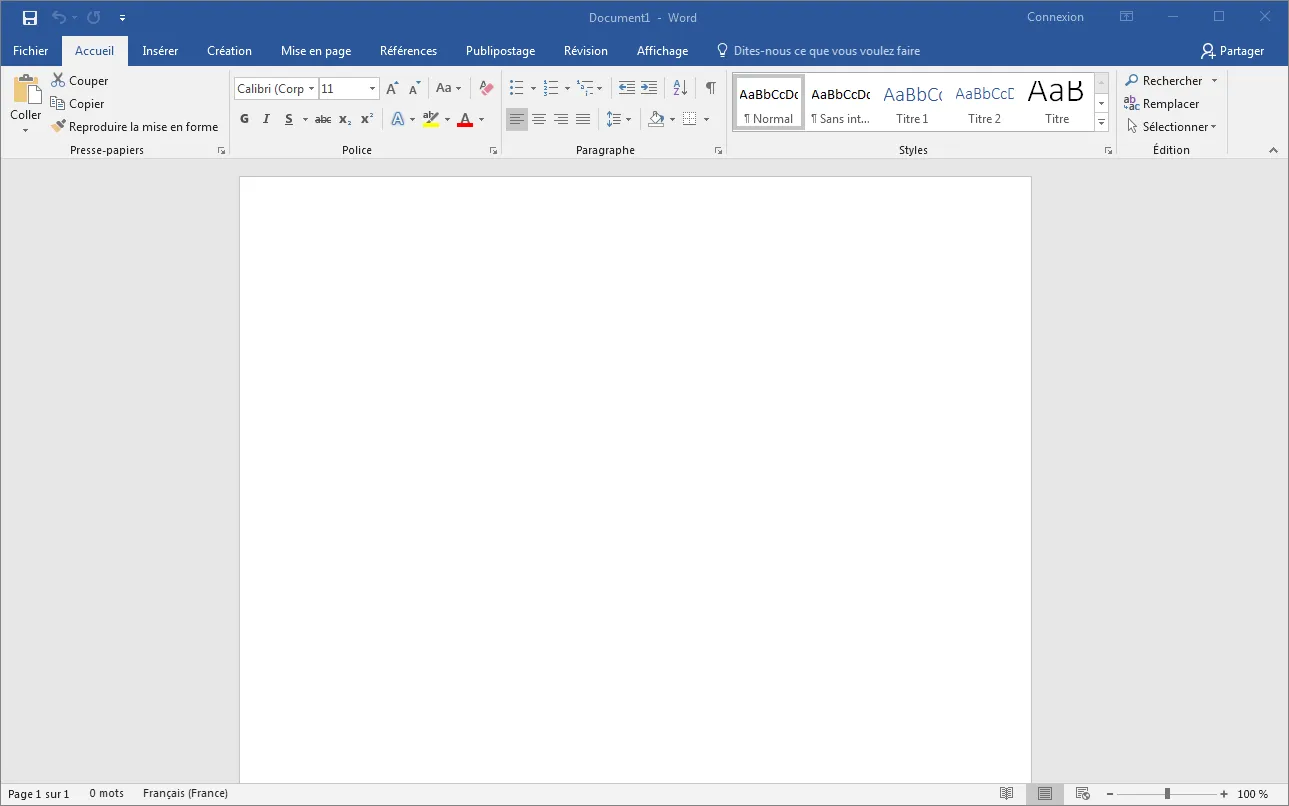The image size is (1289, 806).
Task: Click the text highlight yellow color button
Action: click(431, 119)
